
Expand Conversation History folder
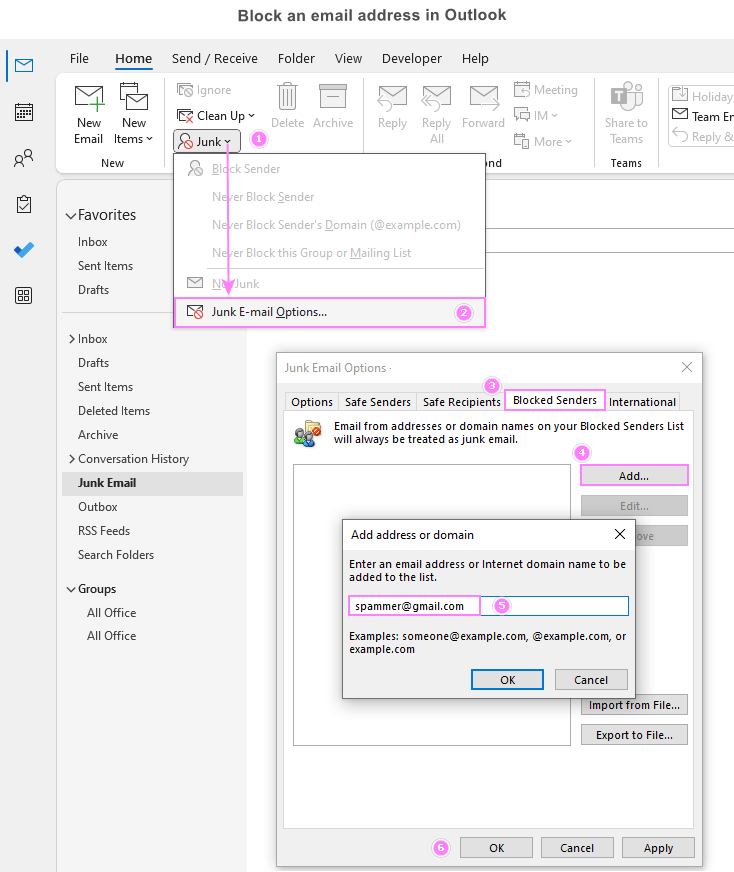72,459
